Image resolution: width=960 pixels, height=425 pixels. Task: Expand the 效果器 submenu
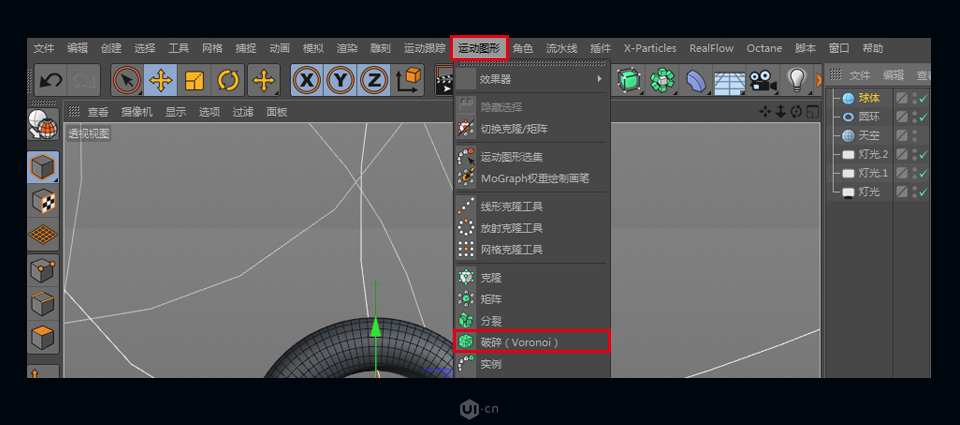531,79
